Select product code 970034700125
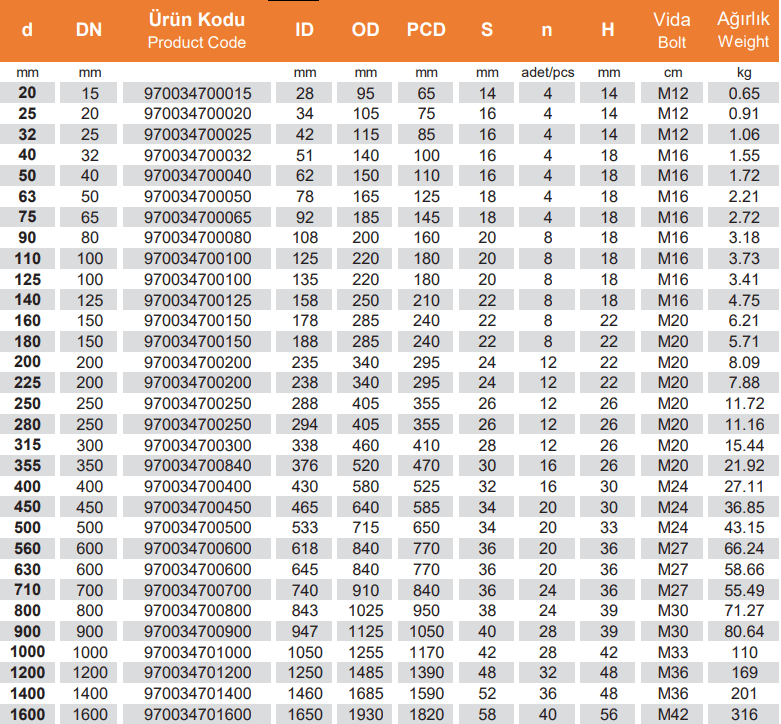This screenshot has width=781, height=724. click(197, 300)
